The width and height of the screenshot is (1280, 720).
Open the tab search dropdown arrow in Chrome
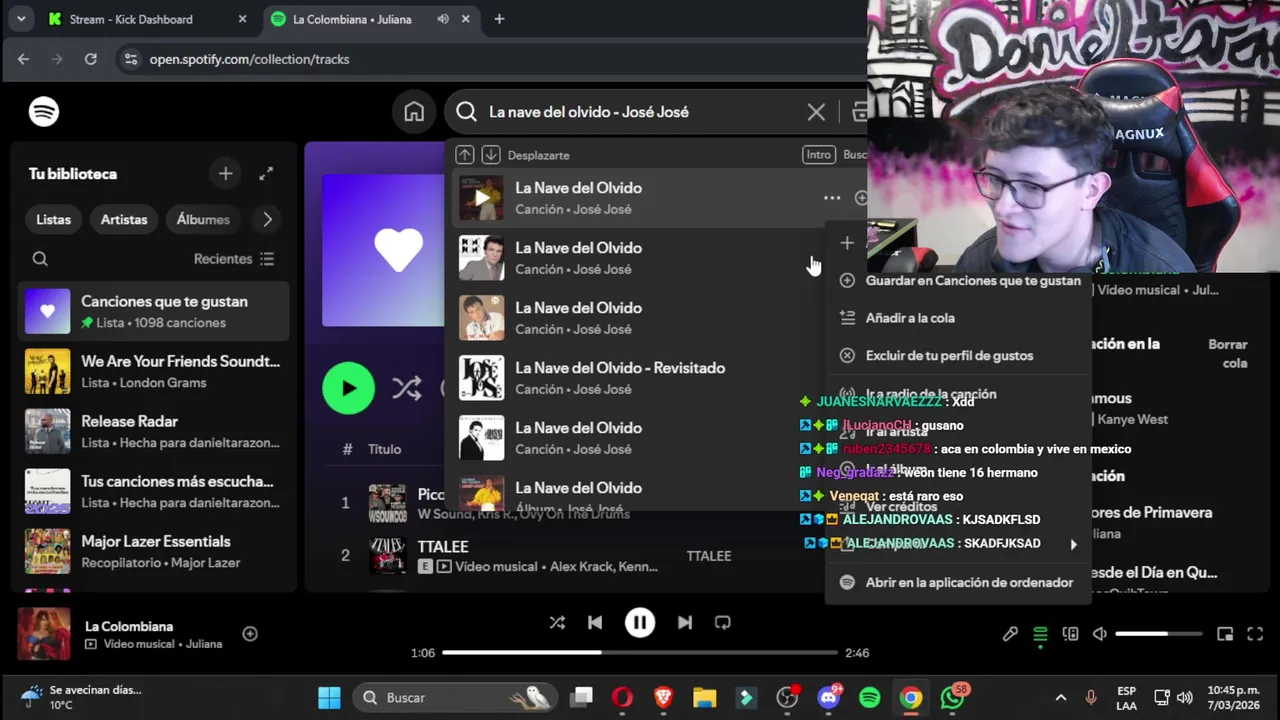coord(20,19)
